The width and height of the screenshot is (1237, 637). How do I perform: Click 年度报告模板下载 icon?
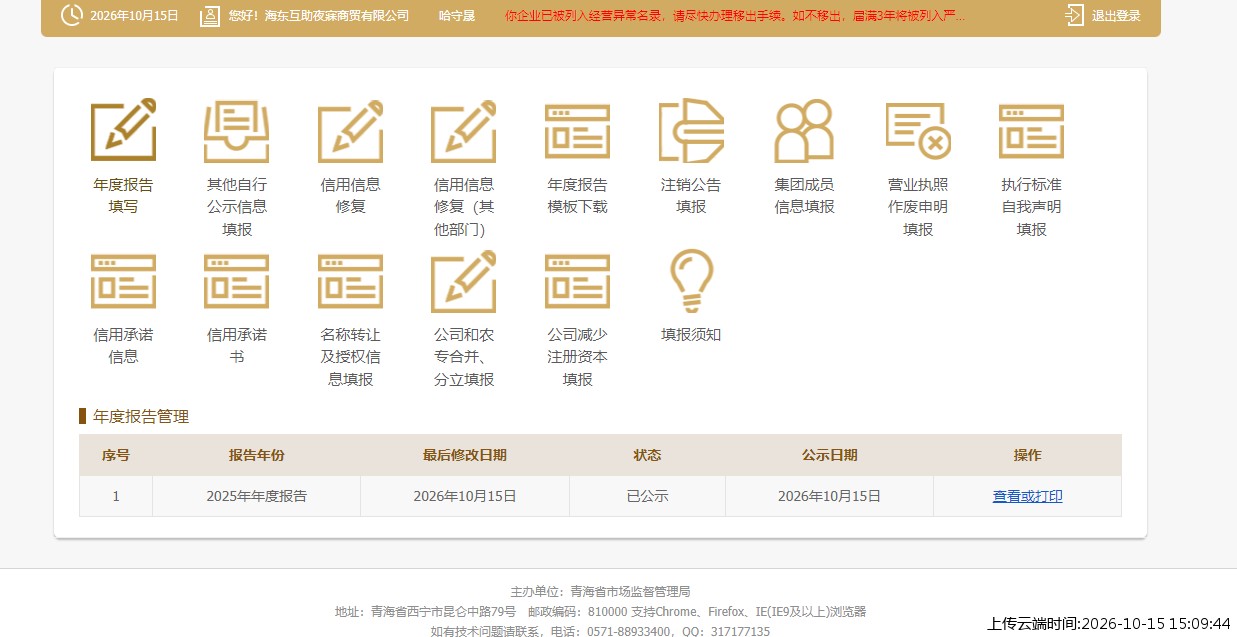click(x=577, y=131)
